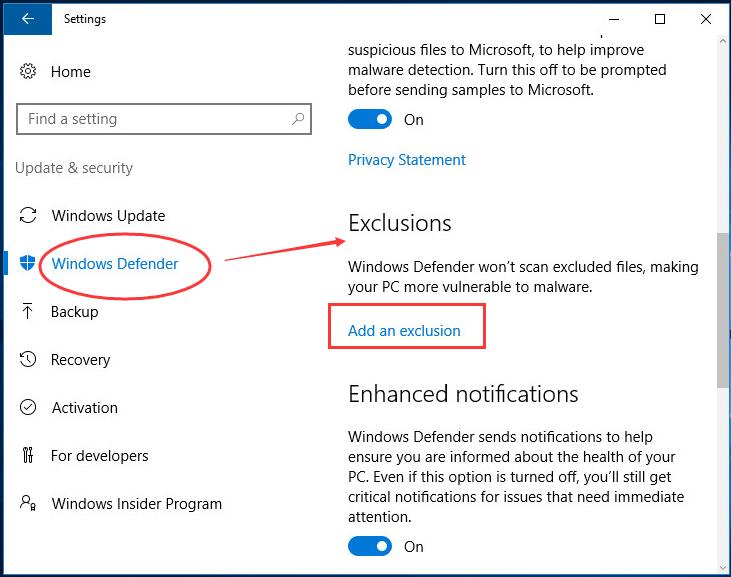Viewport: 731px width, 577px height.
Task: Open the Privacy Statement link
Action: (406, 160)
